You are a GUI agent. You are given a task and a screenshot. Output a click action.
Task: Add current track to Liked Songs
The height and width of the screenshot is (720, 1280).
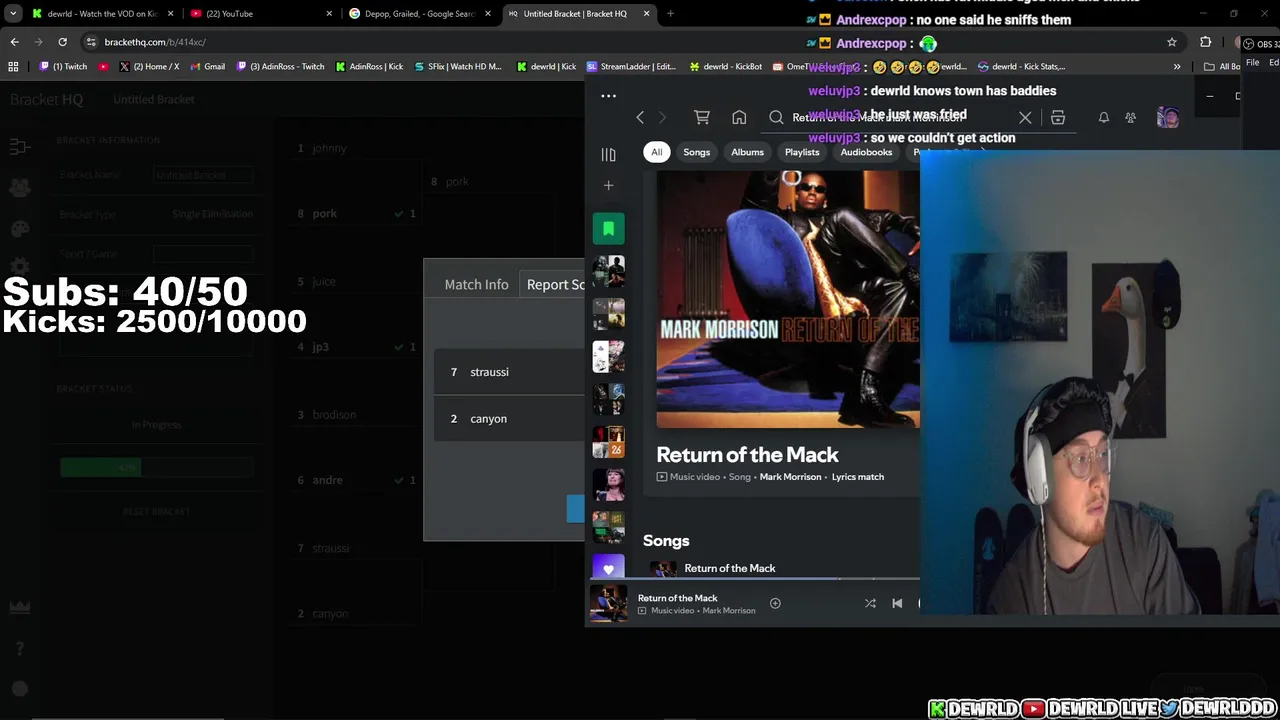pos(775,603)
